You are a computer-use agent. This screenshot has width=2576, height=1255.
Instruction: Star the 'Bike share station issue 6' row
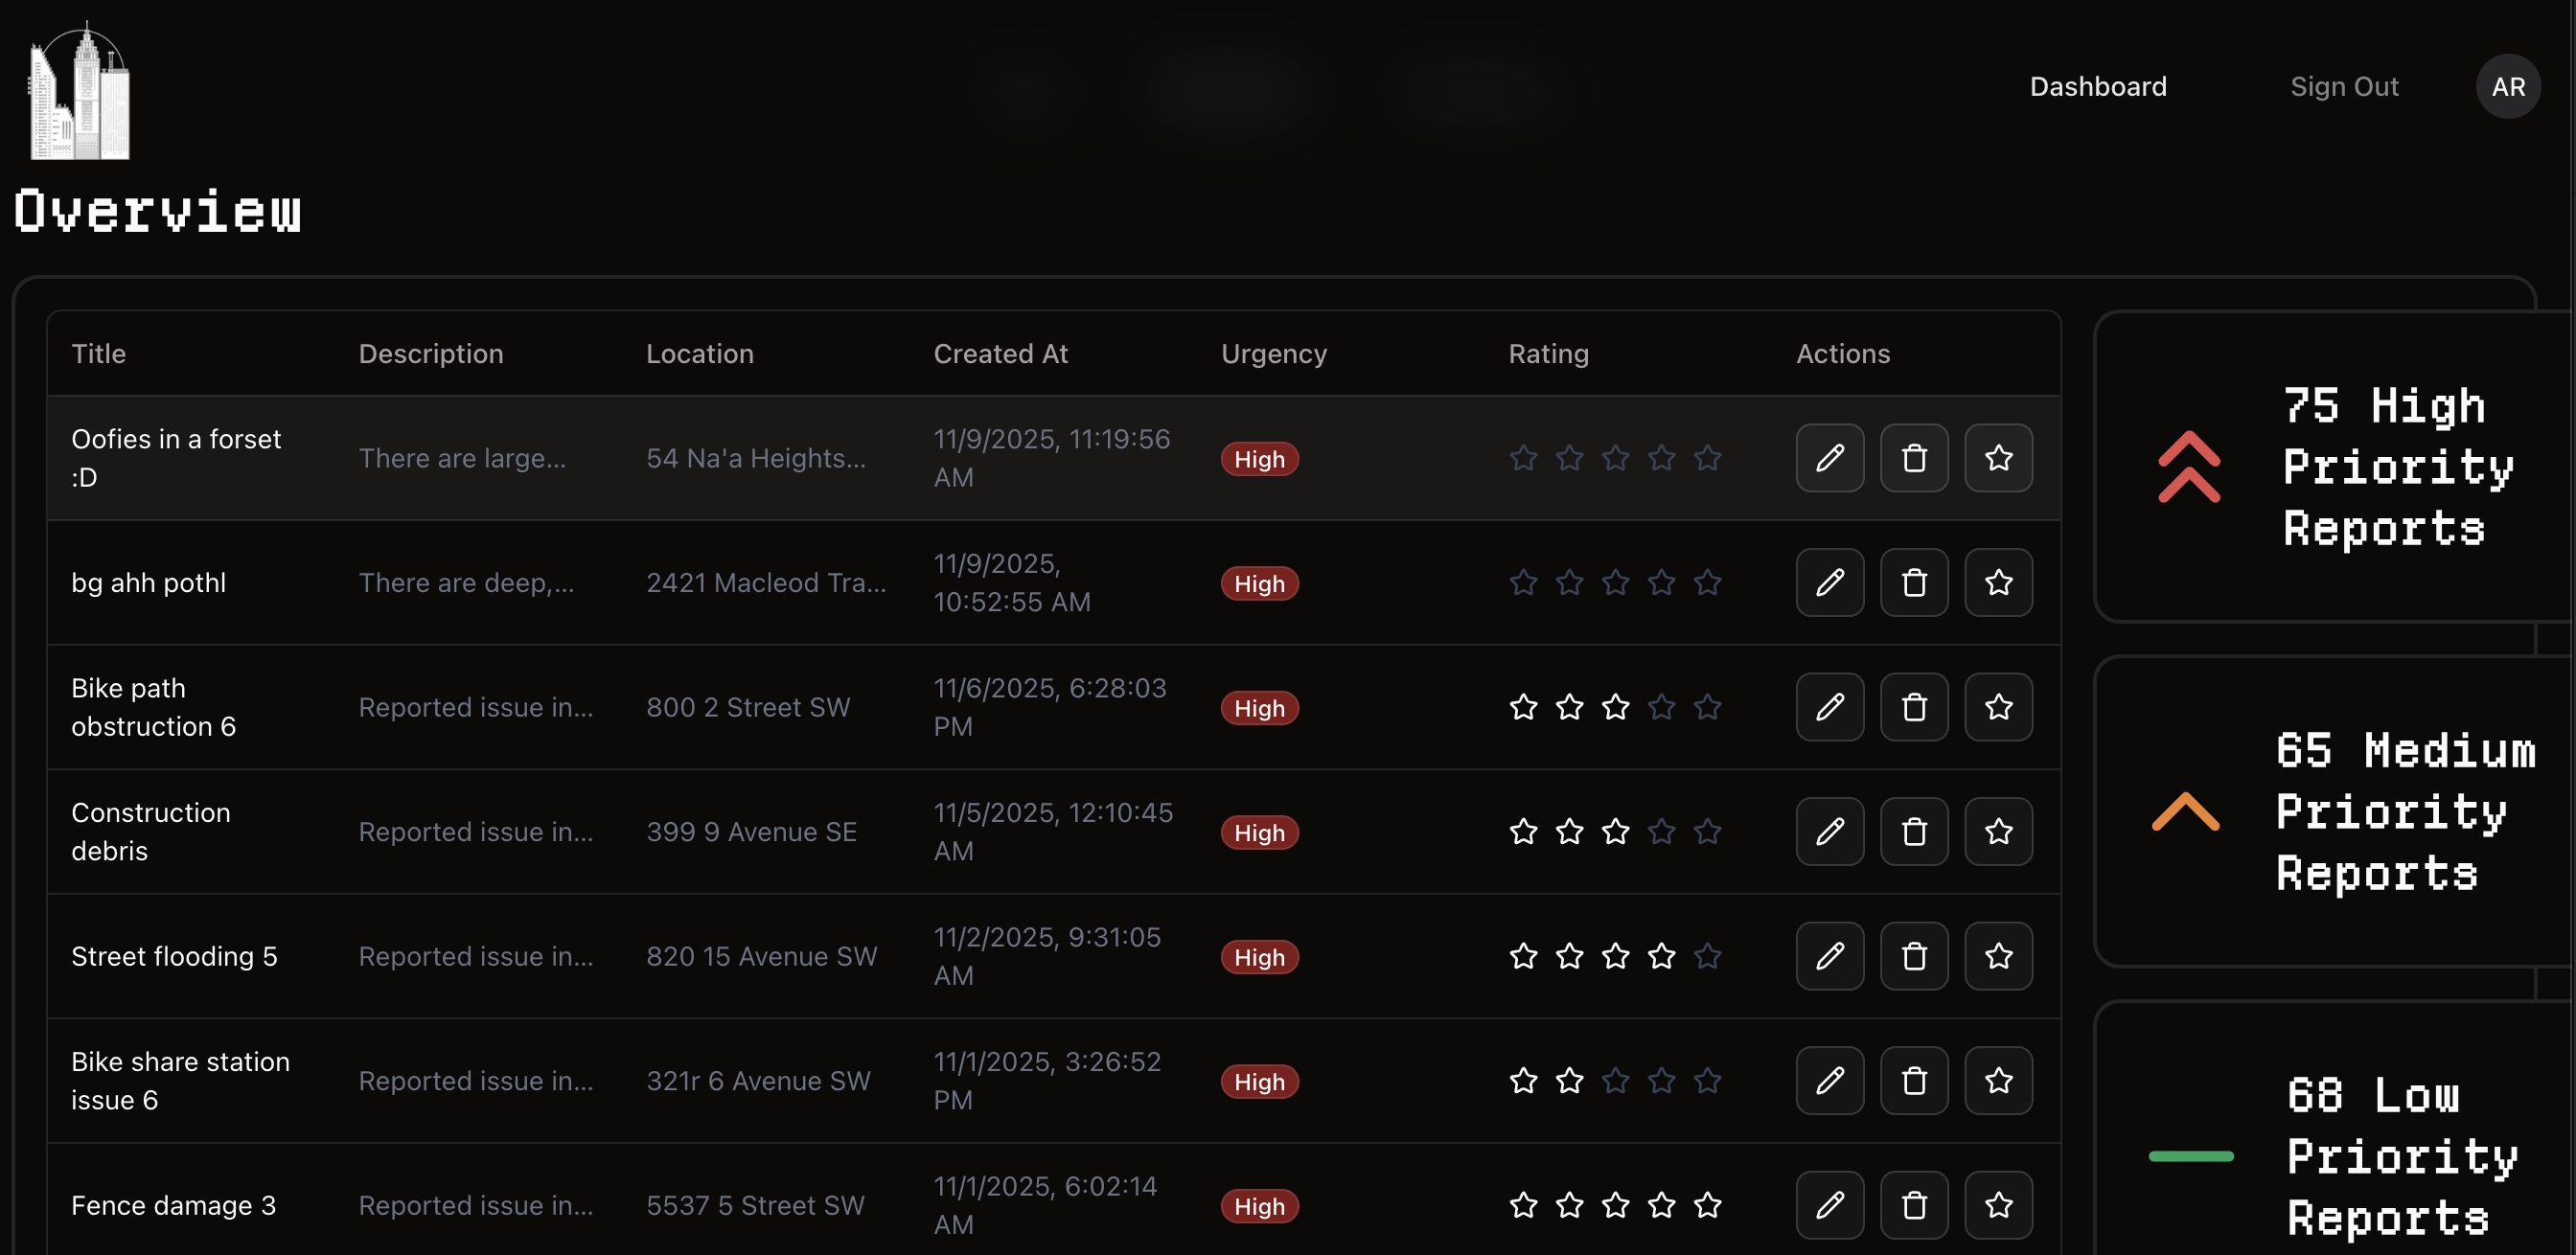pos(1997,1081)
